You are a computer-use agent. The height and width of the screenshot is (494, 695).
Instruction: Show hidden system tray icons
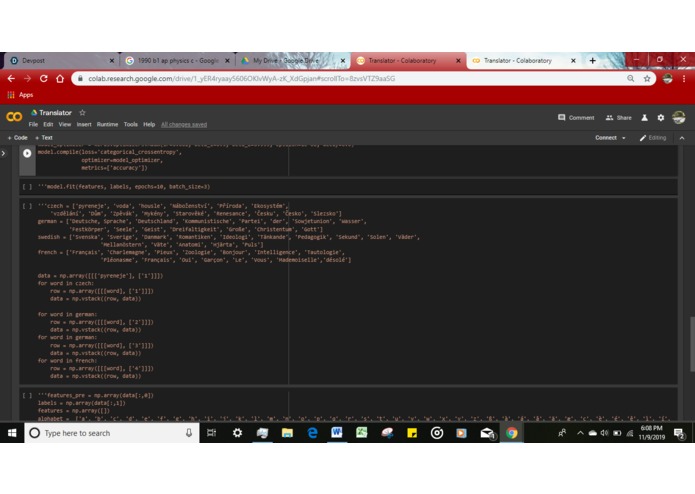[x=580, y=433]
